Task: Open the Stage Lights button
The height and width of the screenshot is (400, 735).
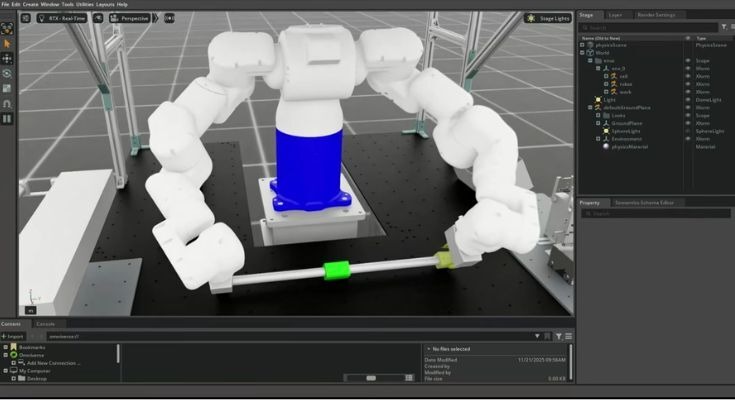Action: coord(549,18)
